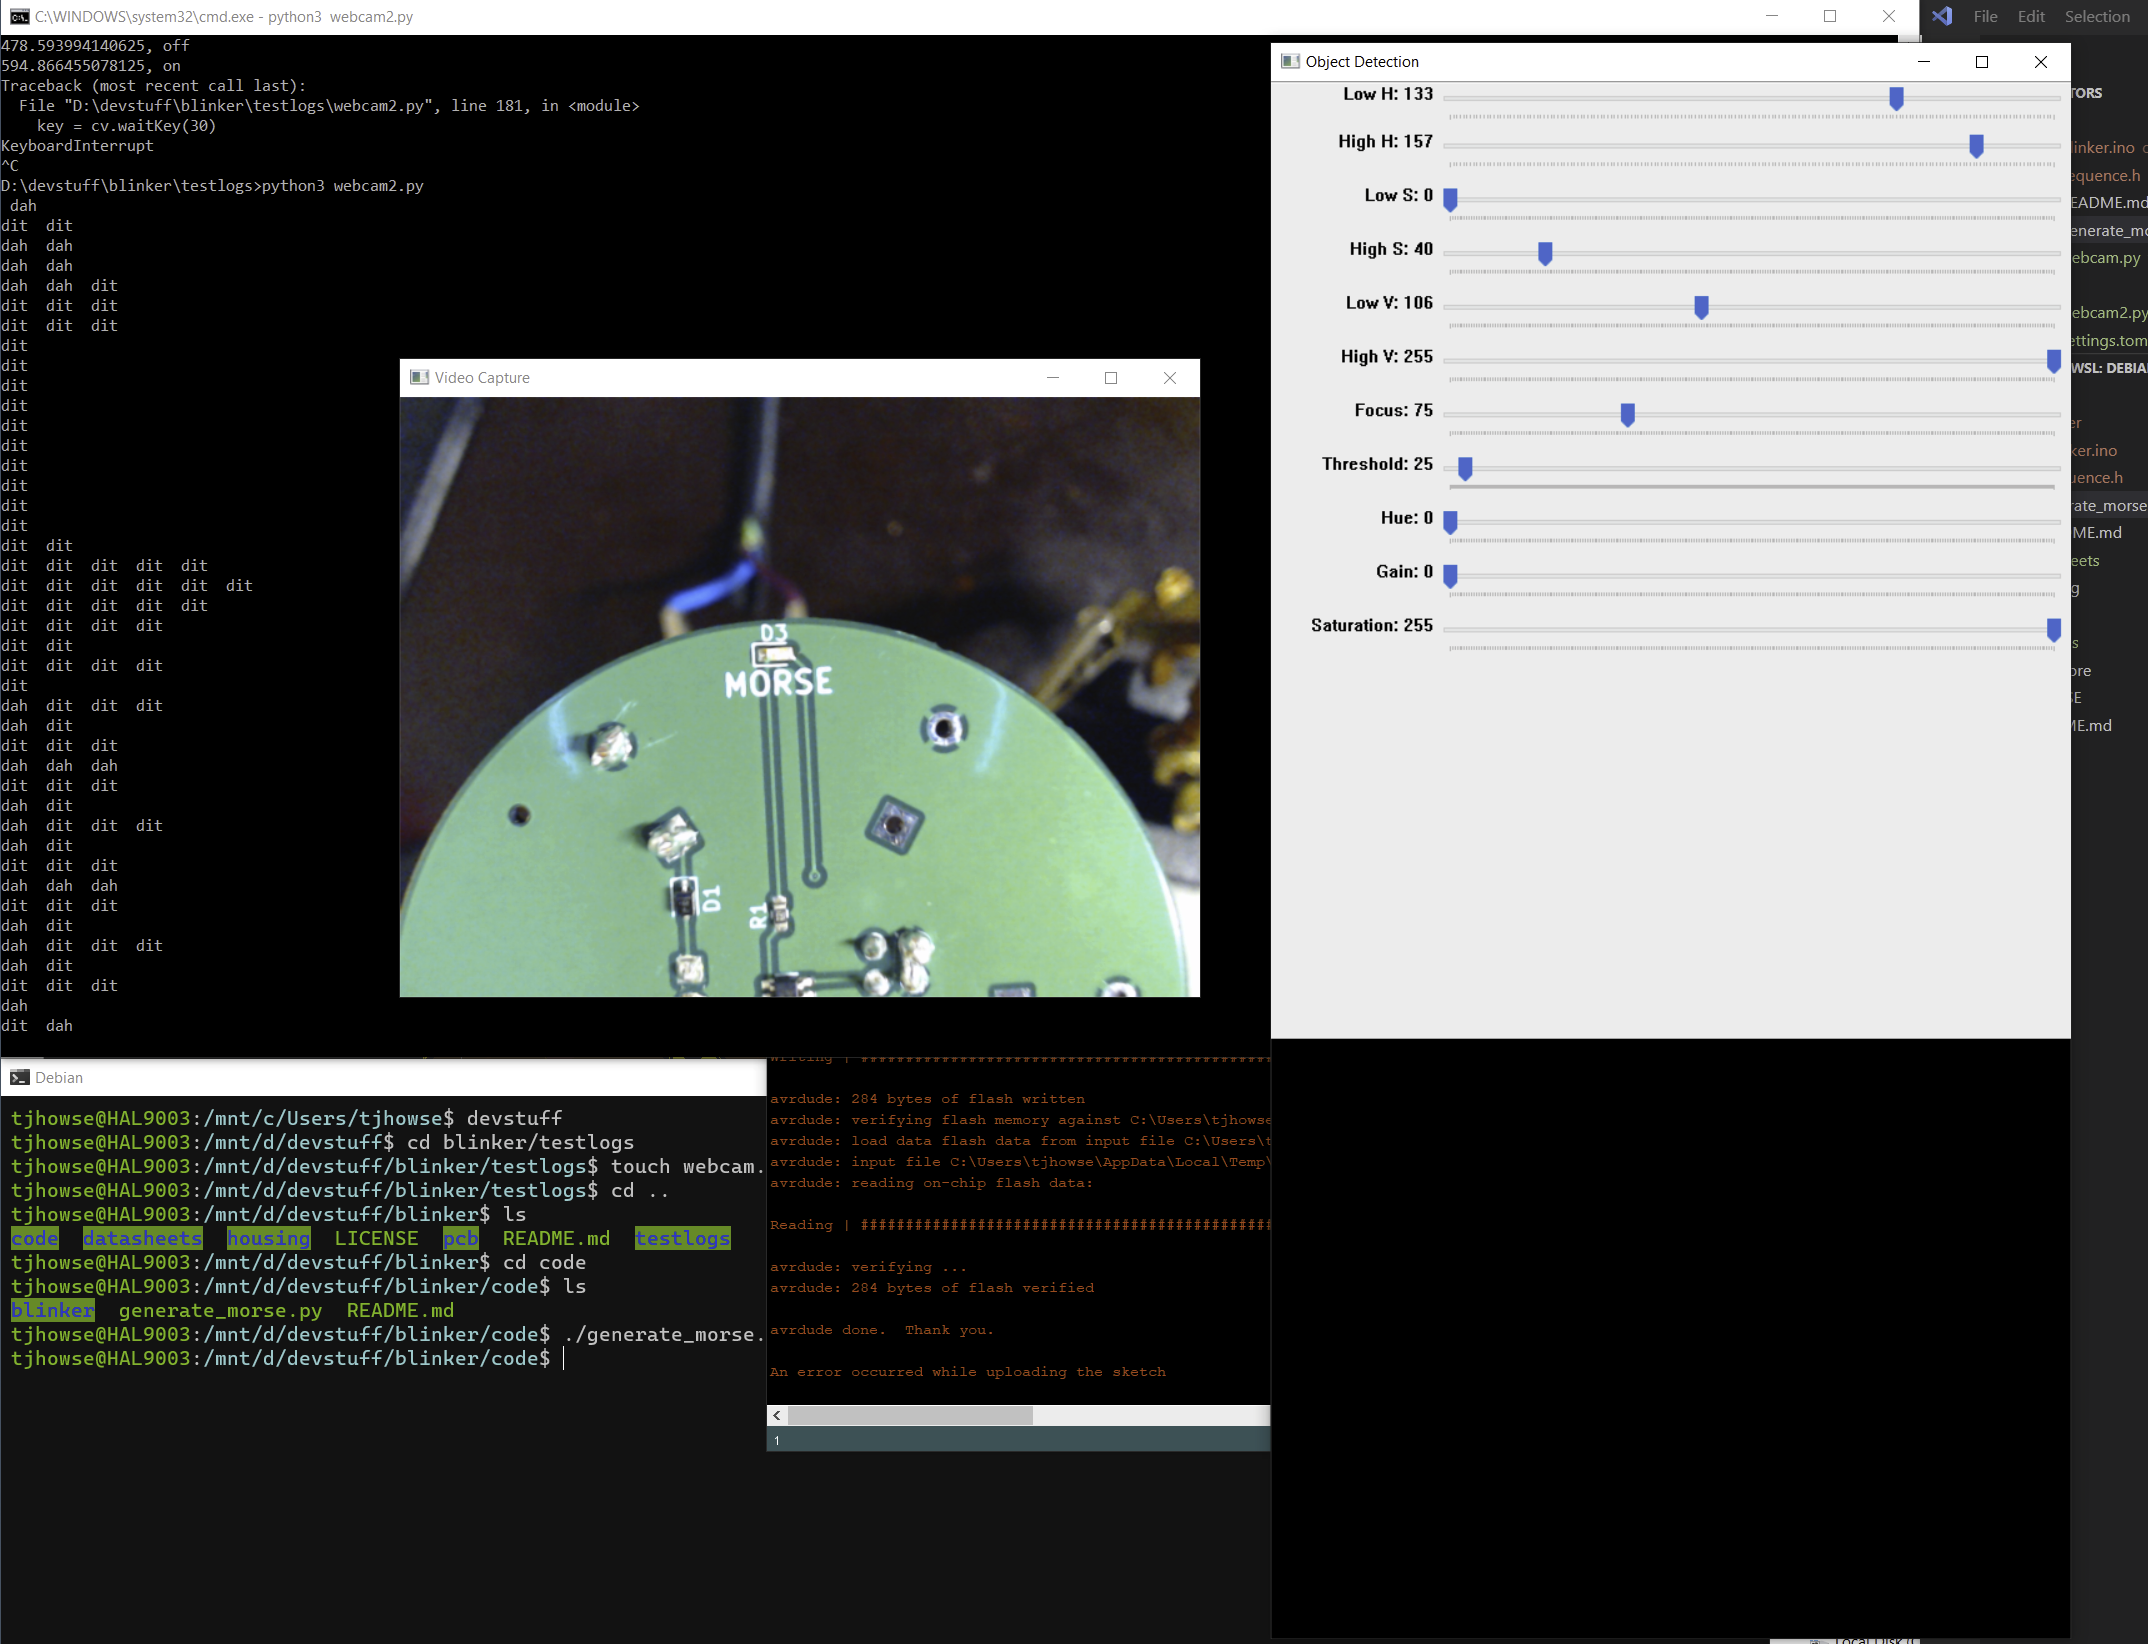Click the webcam feed in Video Capture
Screen dimensions: 2148x1644
[799, 696]
